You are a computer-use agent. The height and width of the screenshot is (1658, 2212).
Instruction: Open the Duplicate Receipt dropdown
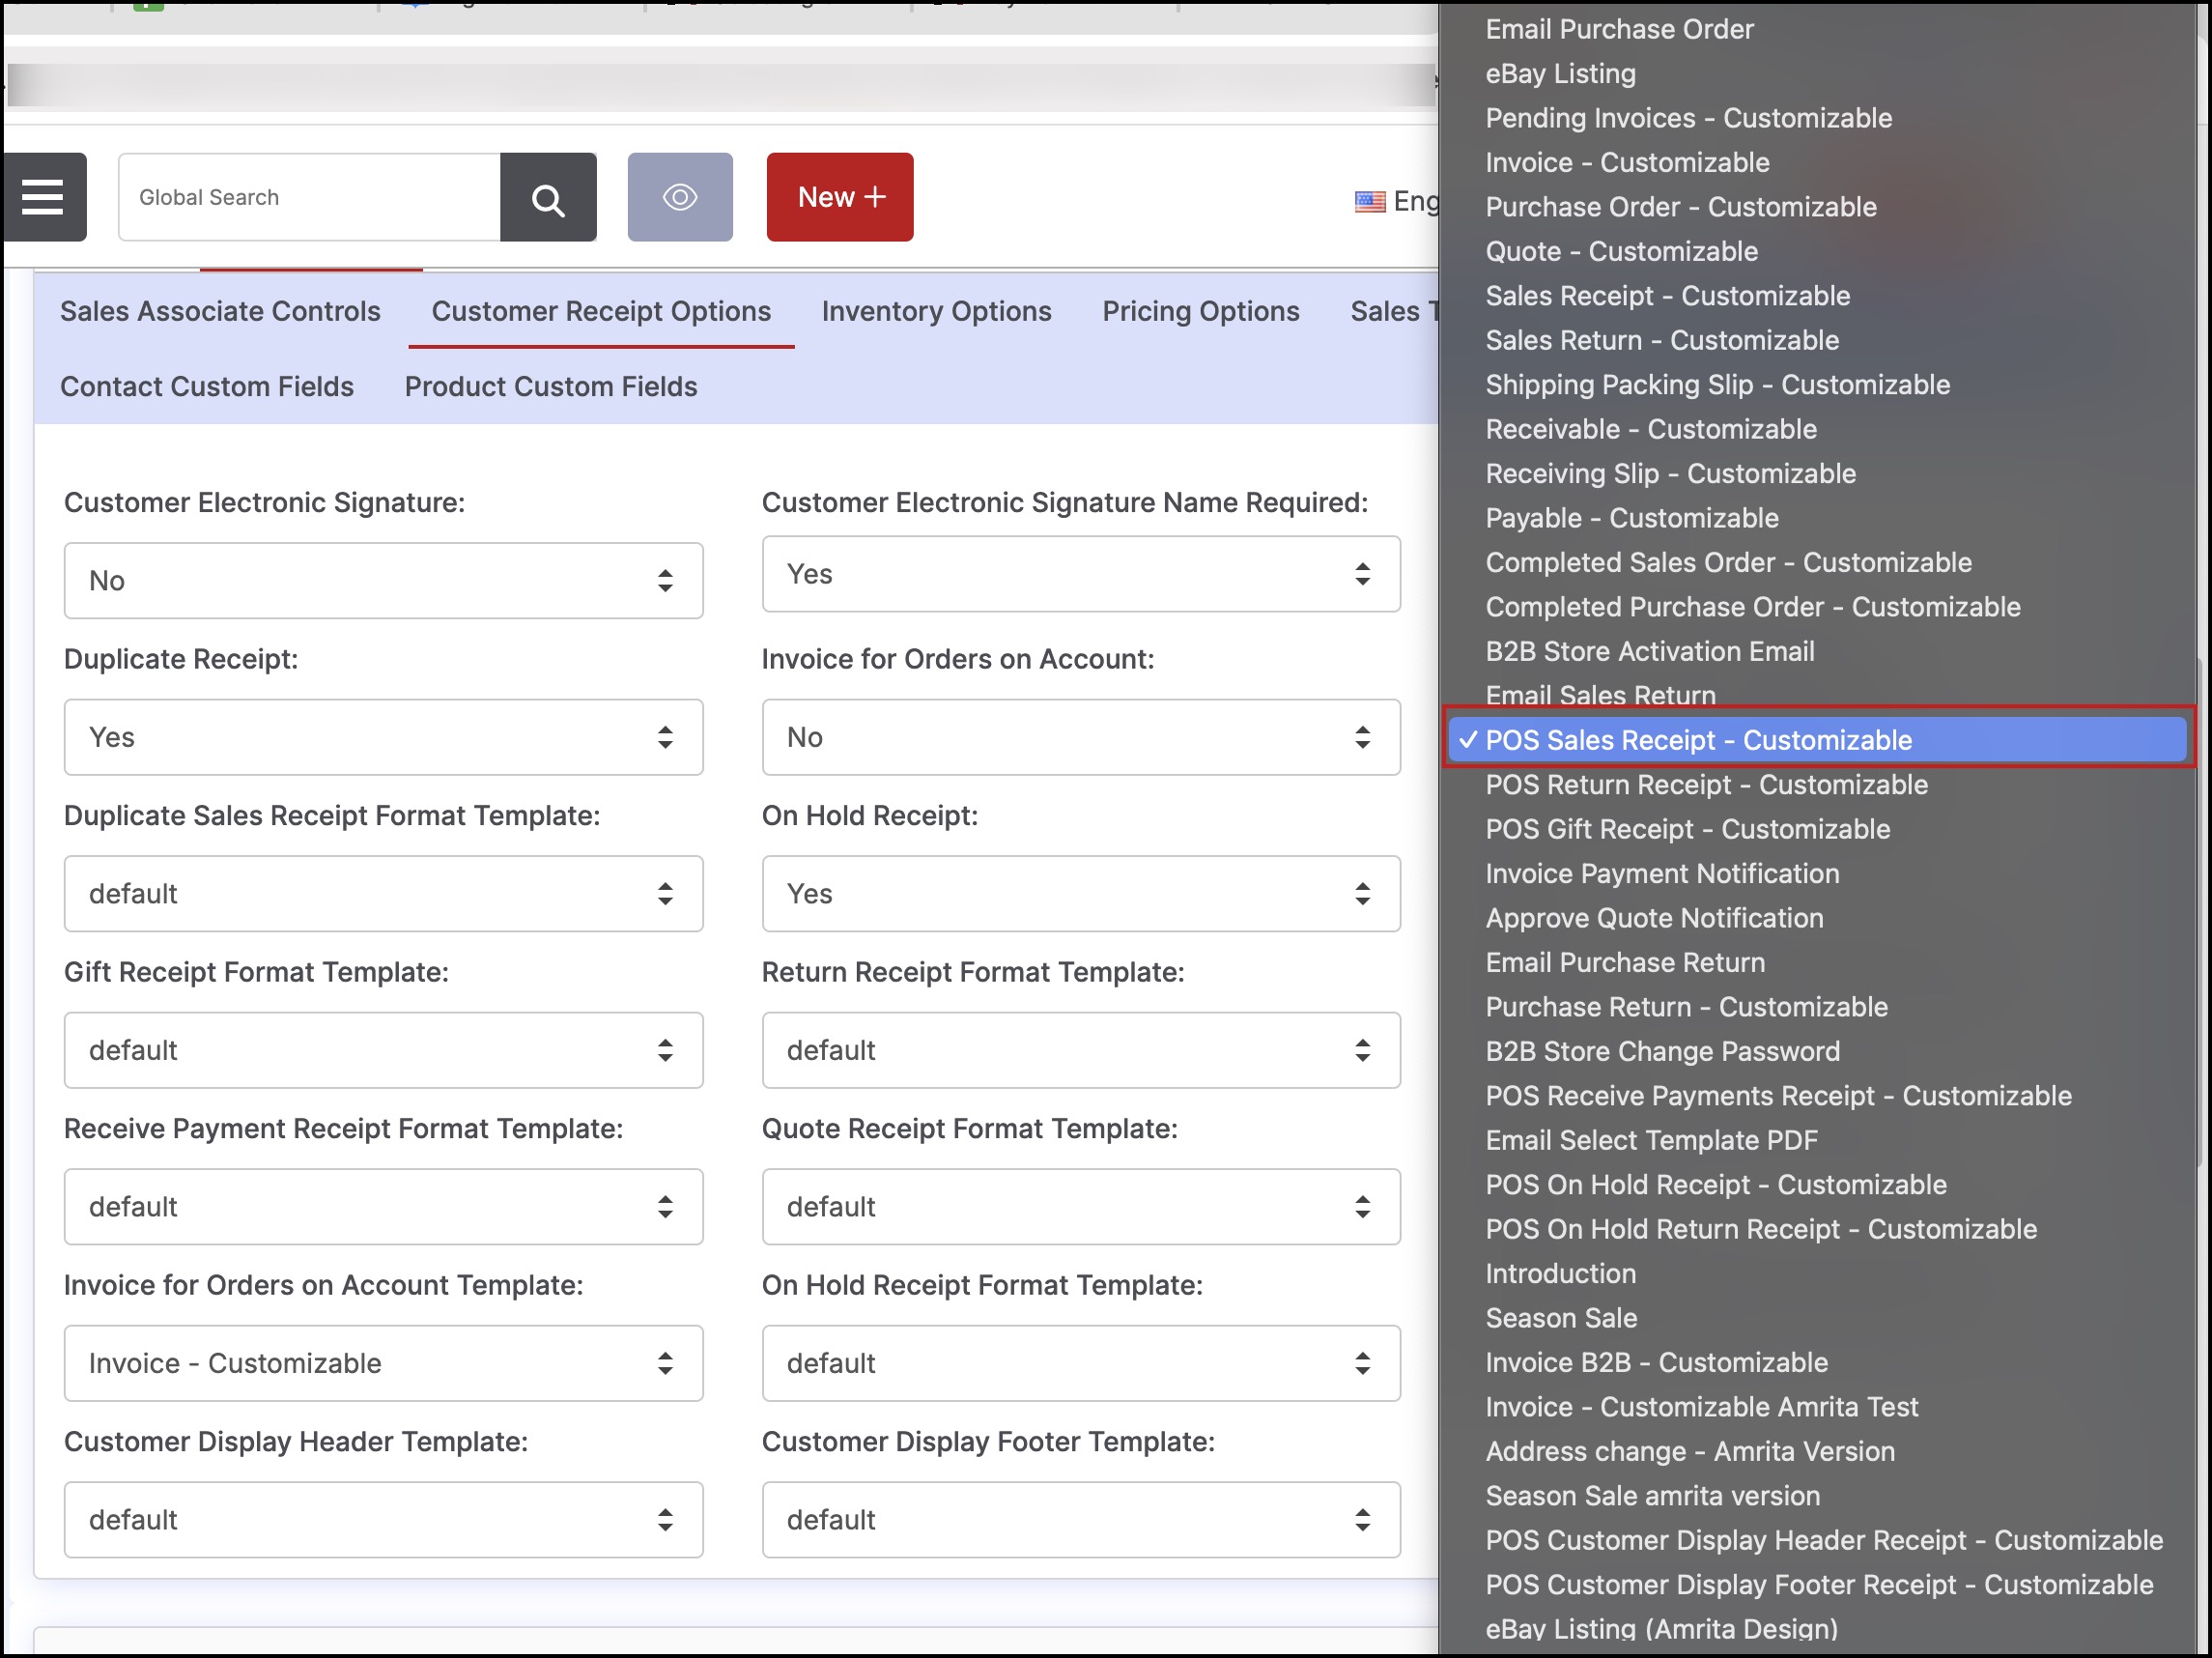[384, 737]
